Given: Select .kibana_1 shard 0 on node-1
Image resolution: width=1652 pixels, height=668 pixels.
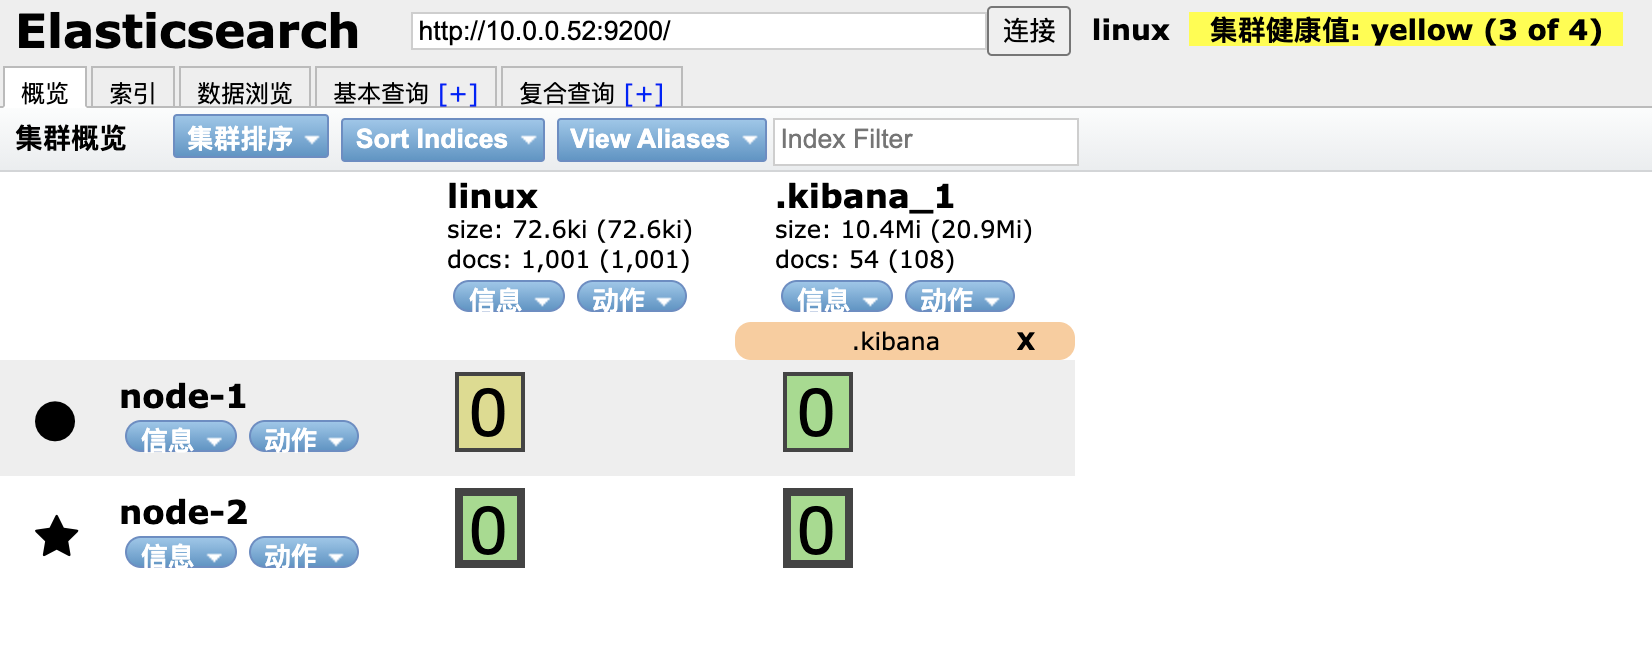Looking at the screenshot, I should [x=817, y=412].
